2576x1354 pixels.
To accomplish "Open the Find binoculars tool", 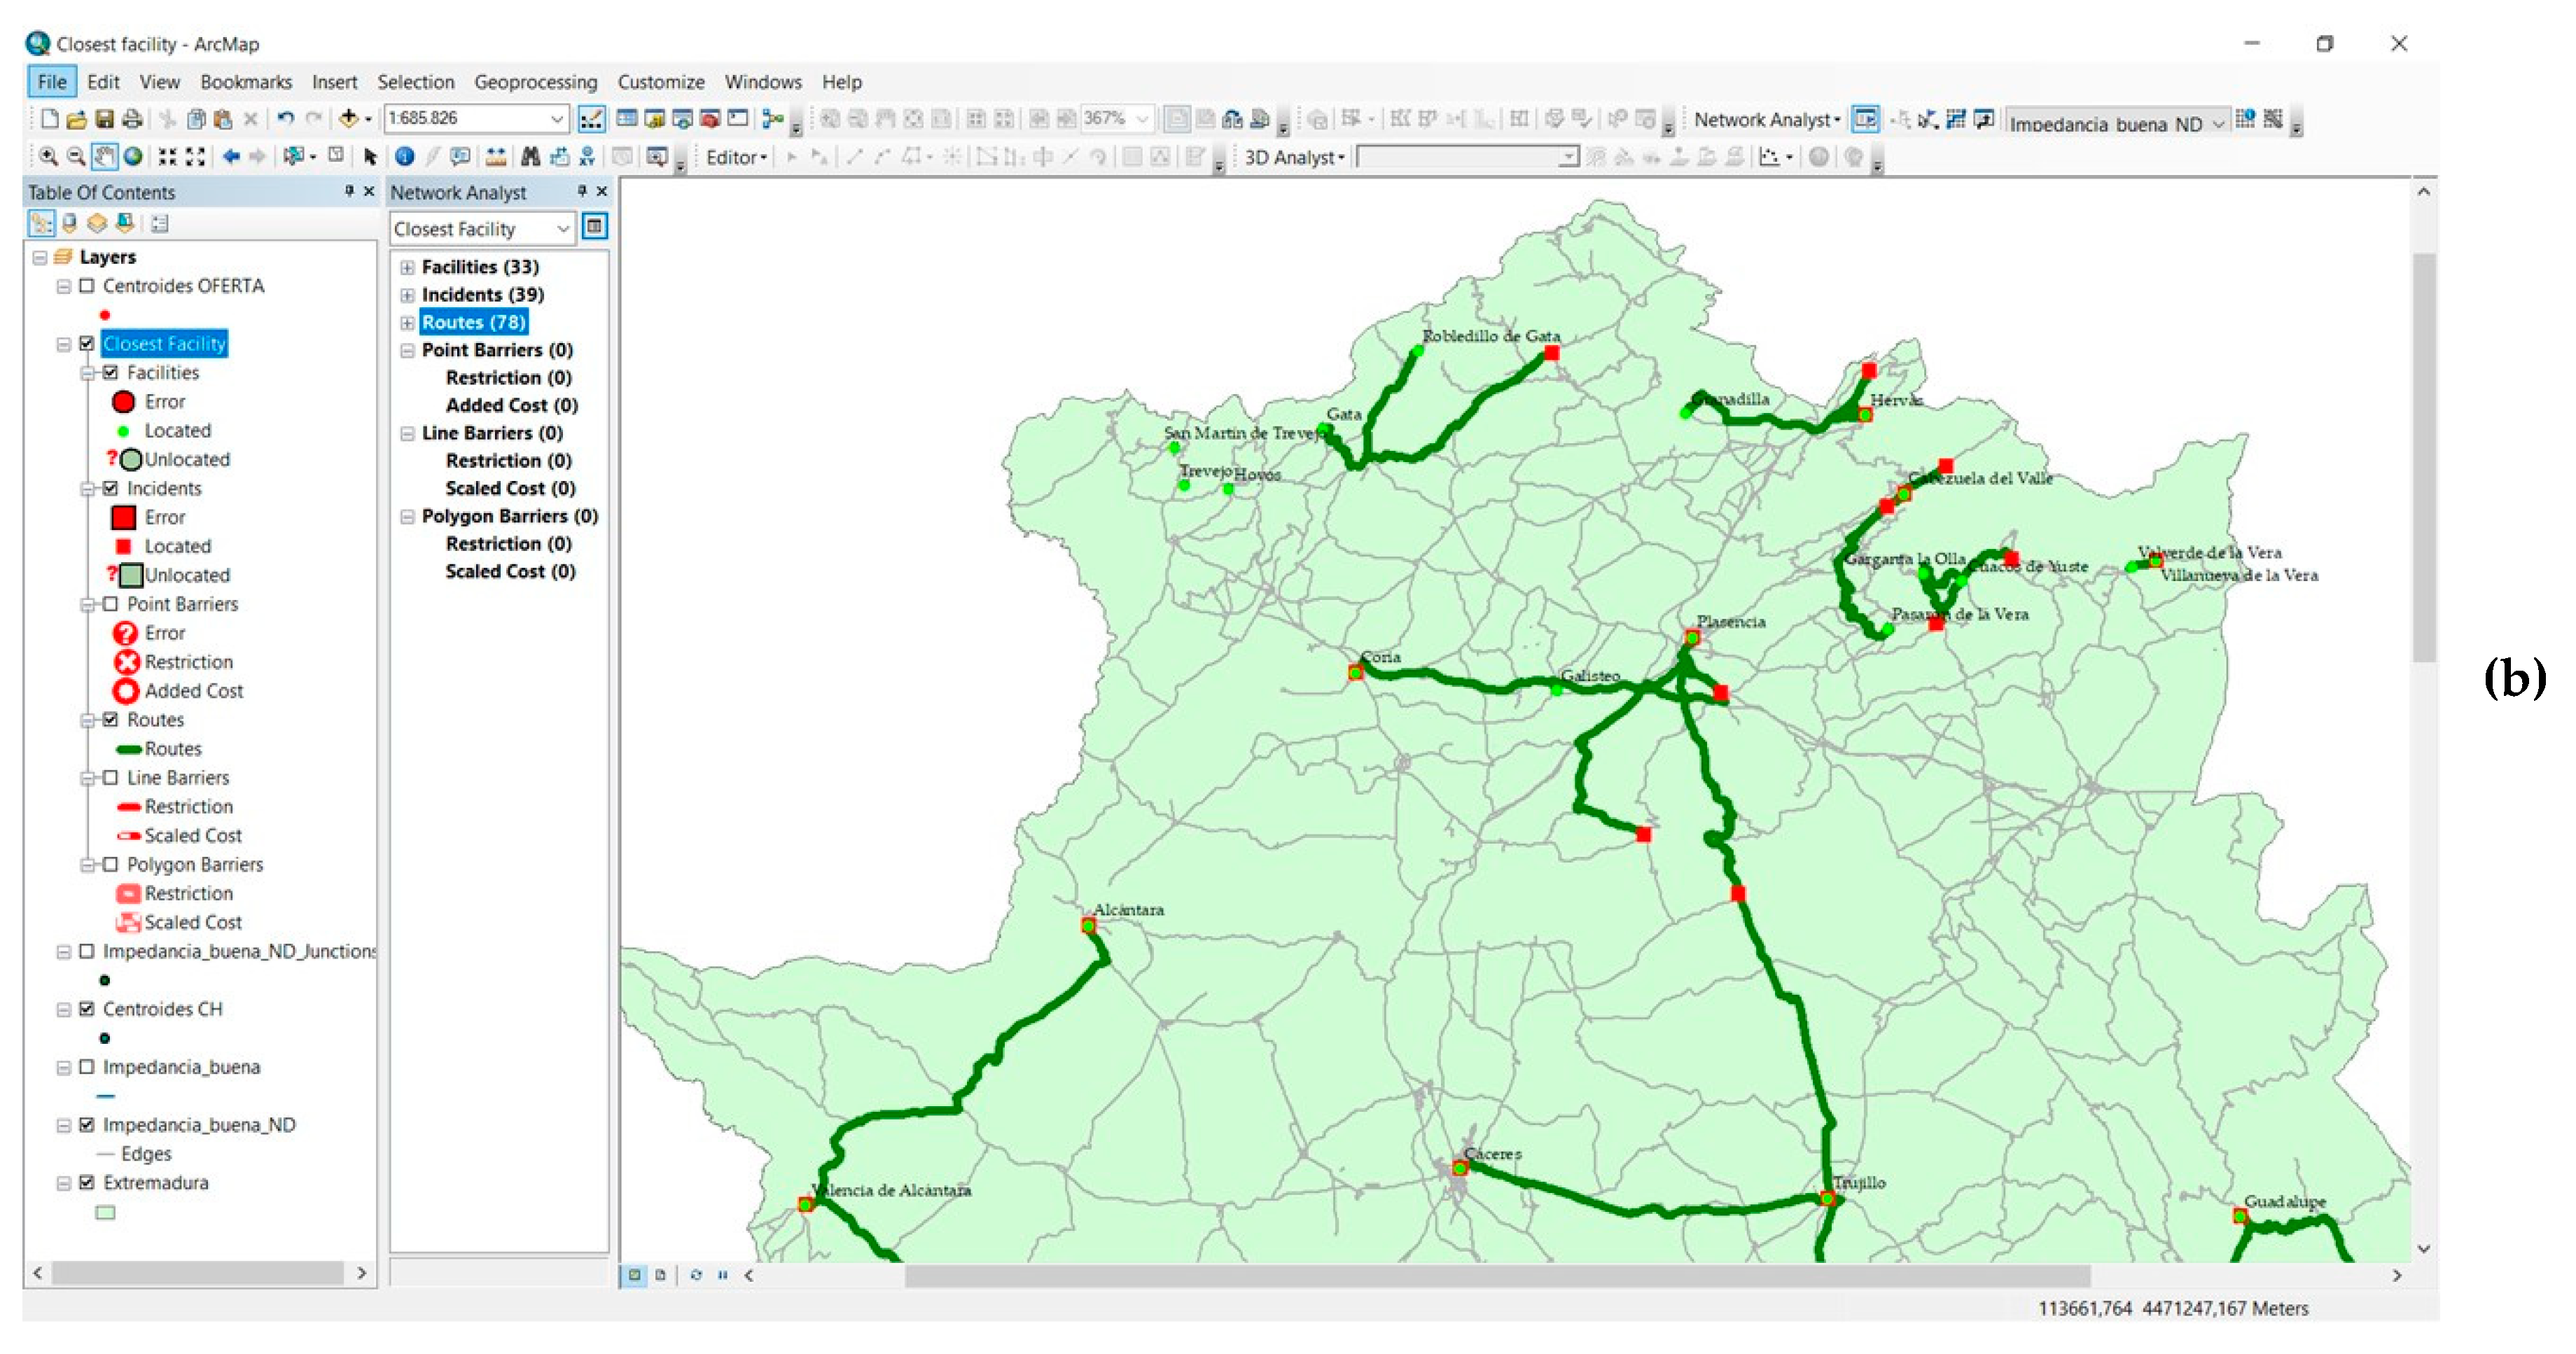I will (530, 156).
